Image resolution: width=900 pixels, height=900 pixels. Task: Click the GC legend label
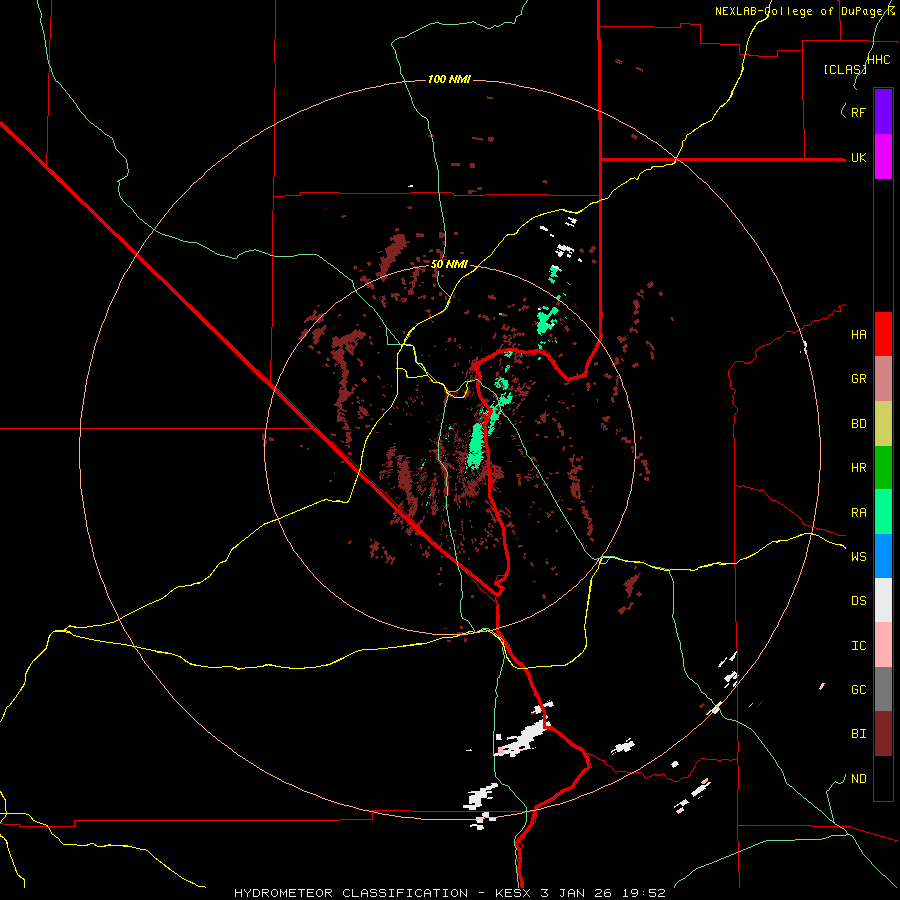click(x=858, y=690)
